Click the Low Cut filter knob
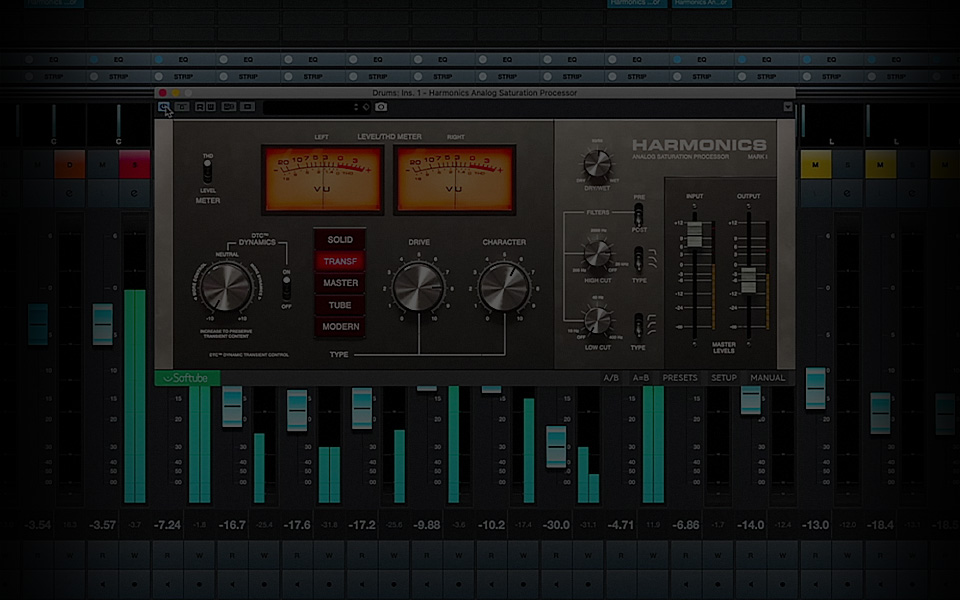The height and width of the screenshot is (600, 960). click(x=597, y=320)
